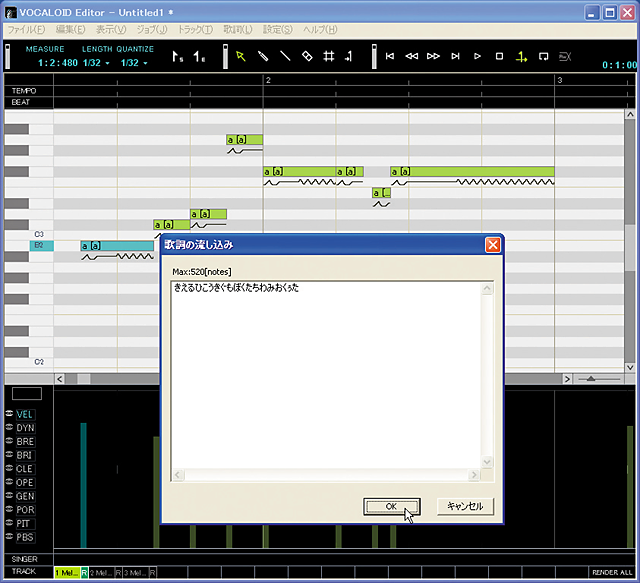The height and width of the screenshot is (583, 640).
Task: Open the トラック(T) menu
Action: click(195, 29)
